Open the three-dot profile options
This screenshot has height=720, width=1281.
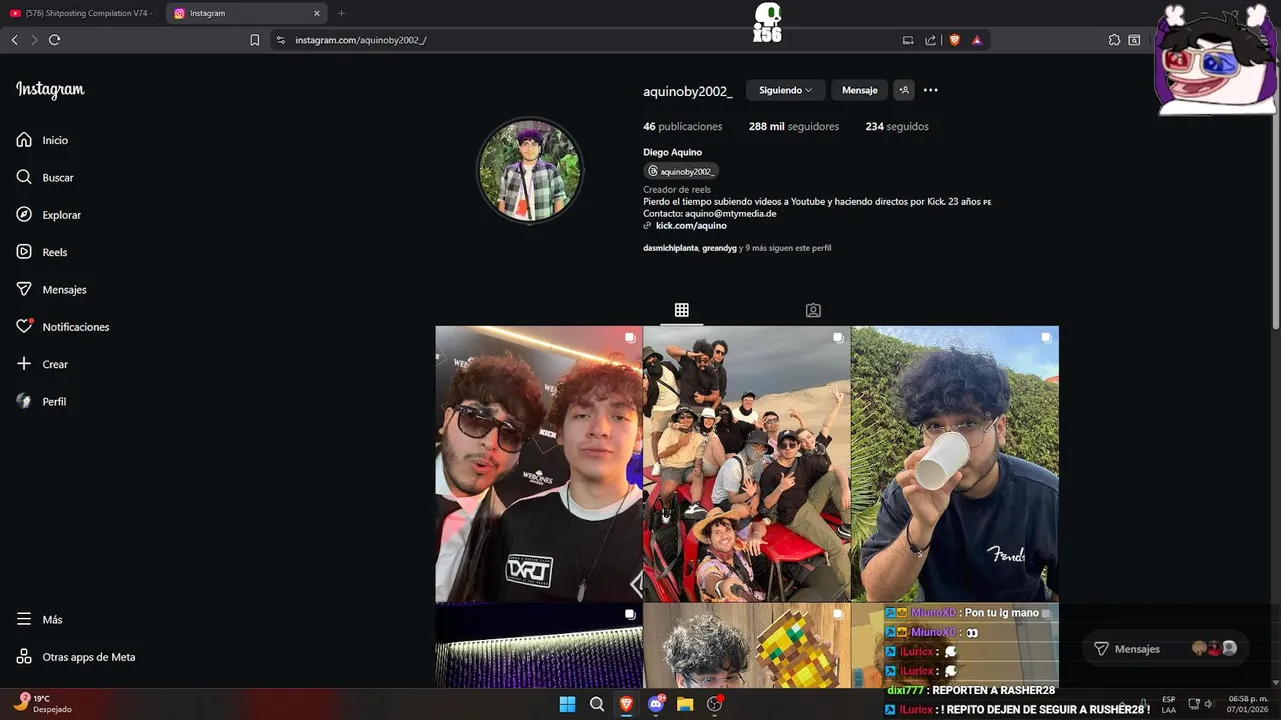coord(931,90)
